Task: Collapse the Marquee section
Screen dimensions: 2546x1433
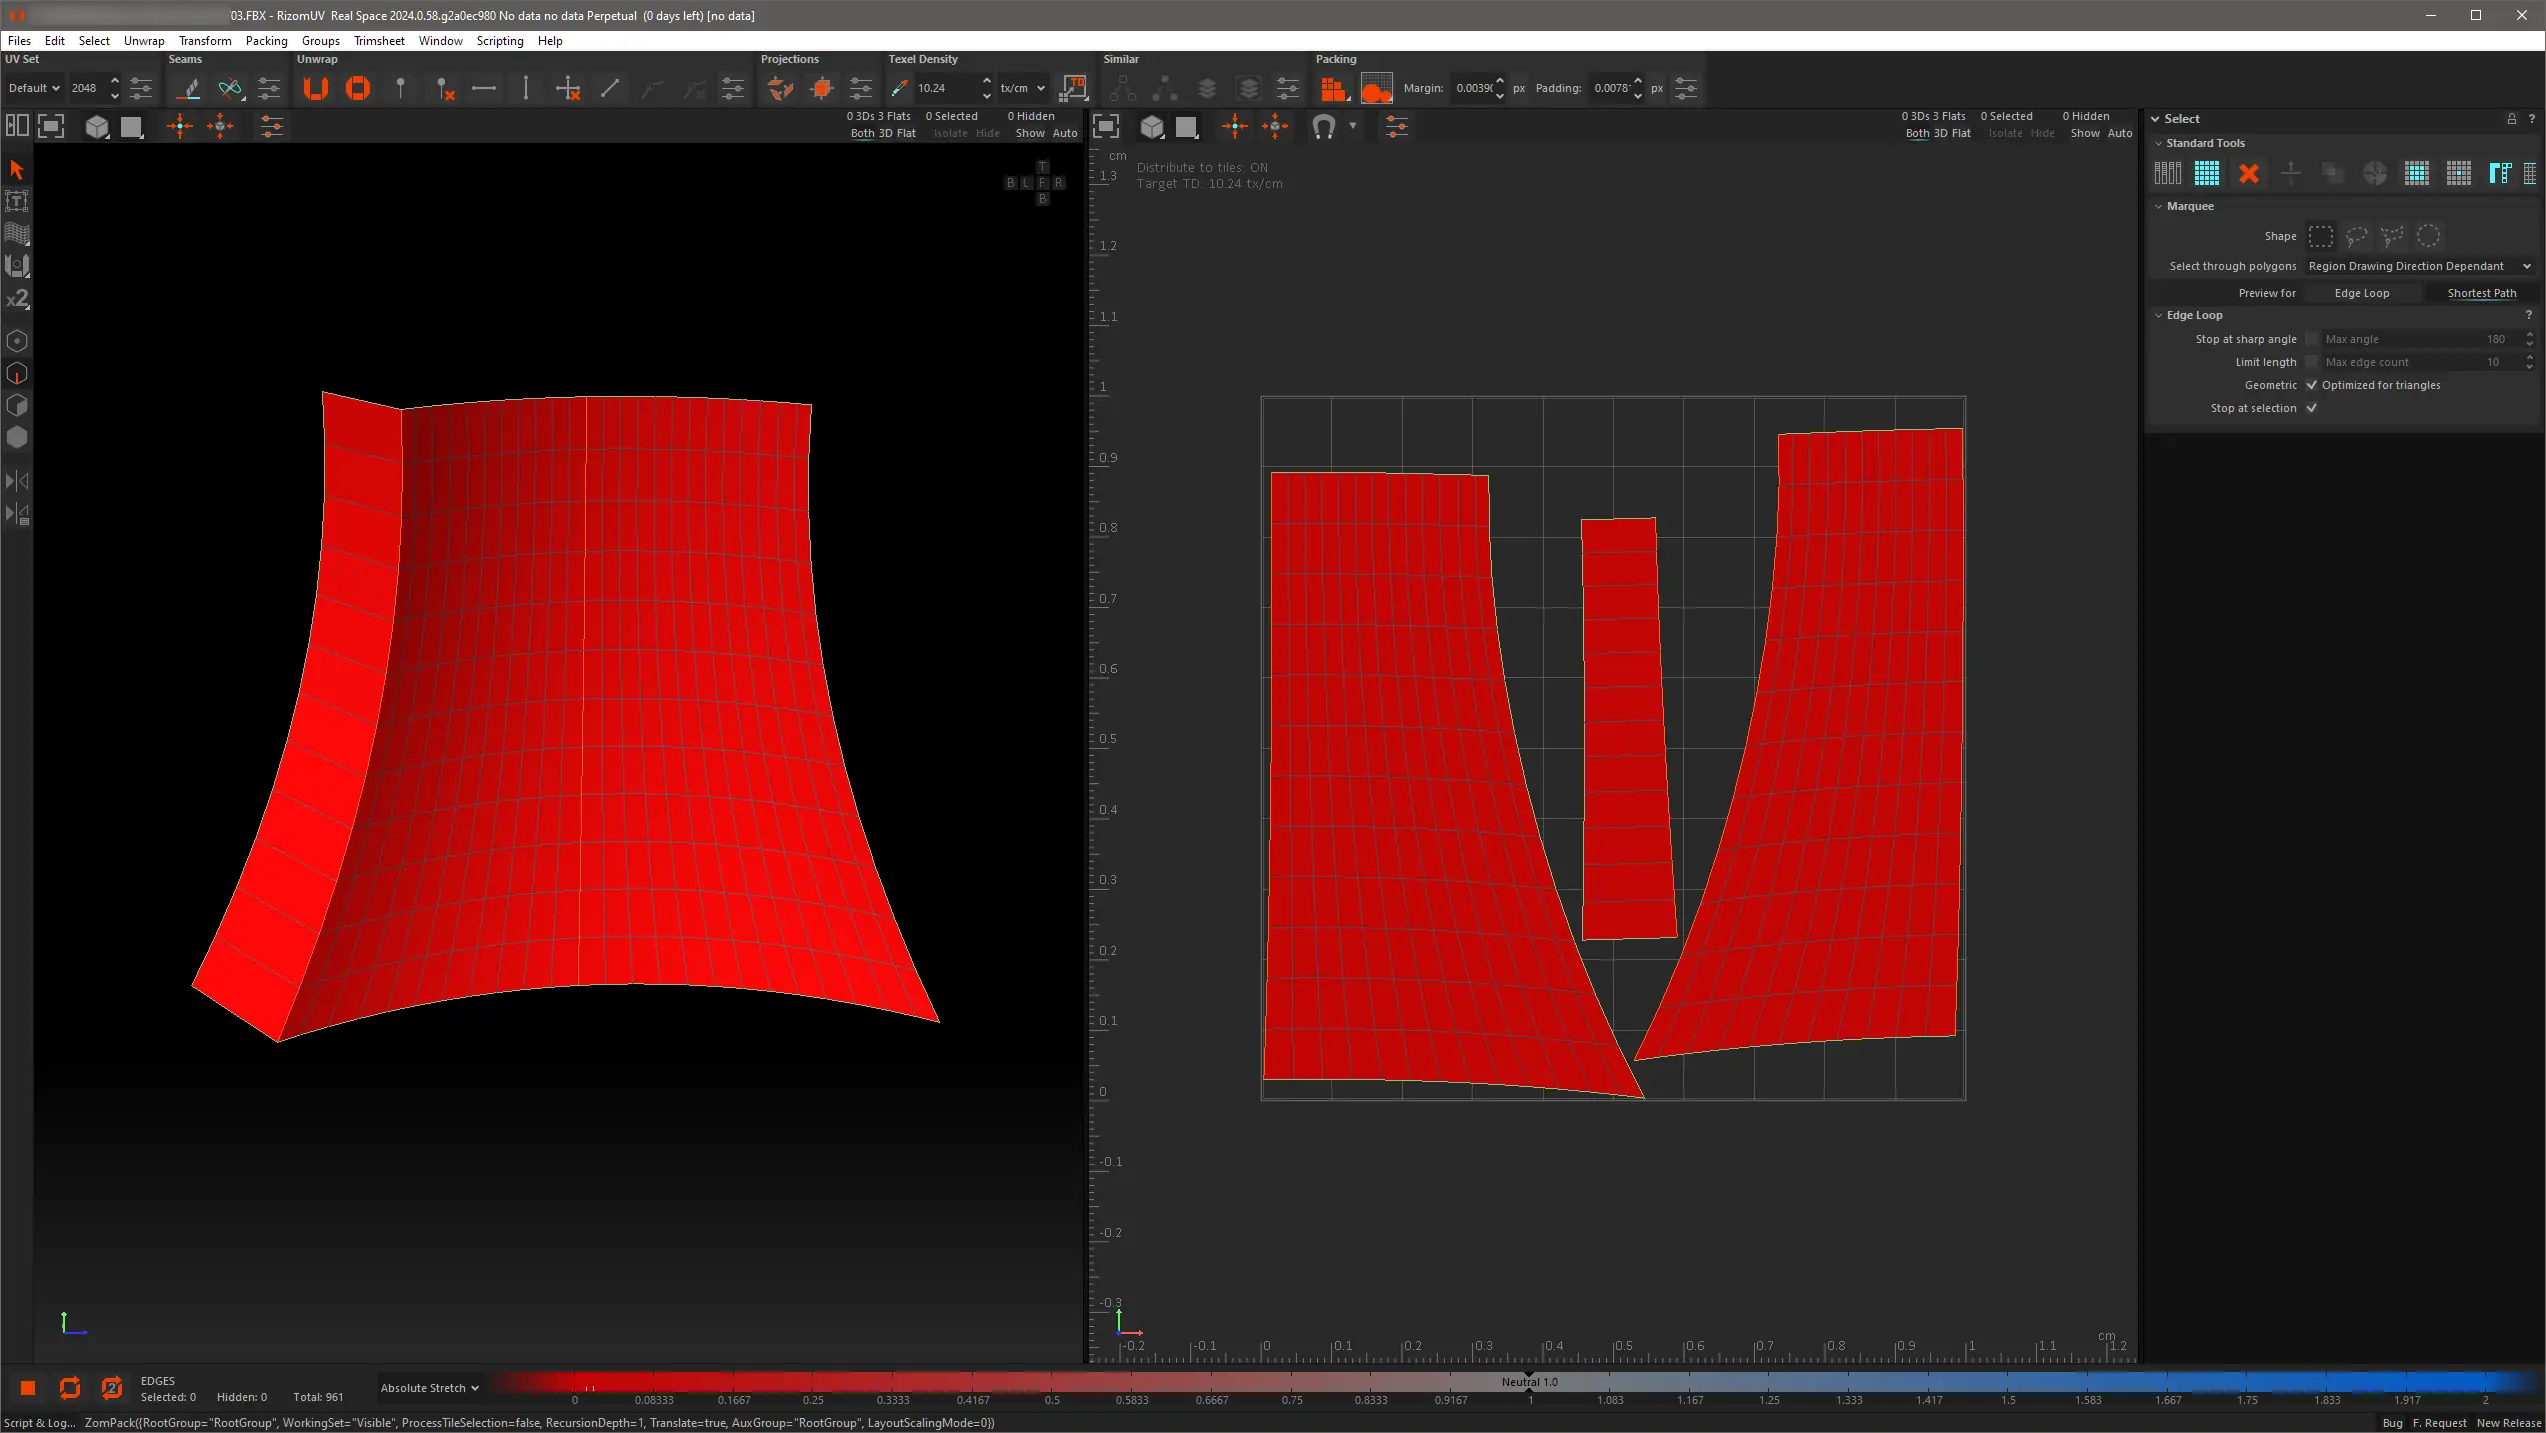Action: (x=2158, y=206)
